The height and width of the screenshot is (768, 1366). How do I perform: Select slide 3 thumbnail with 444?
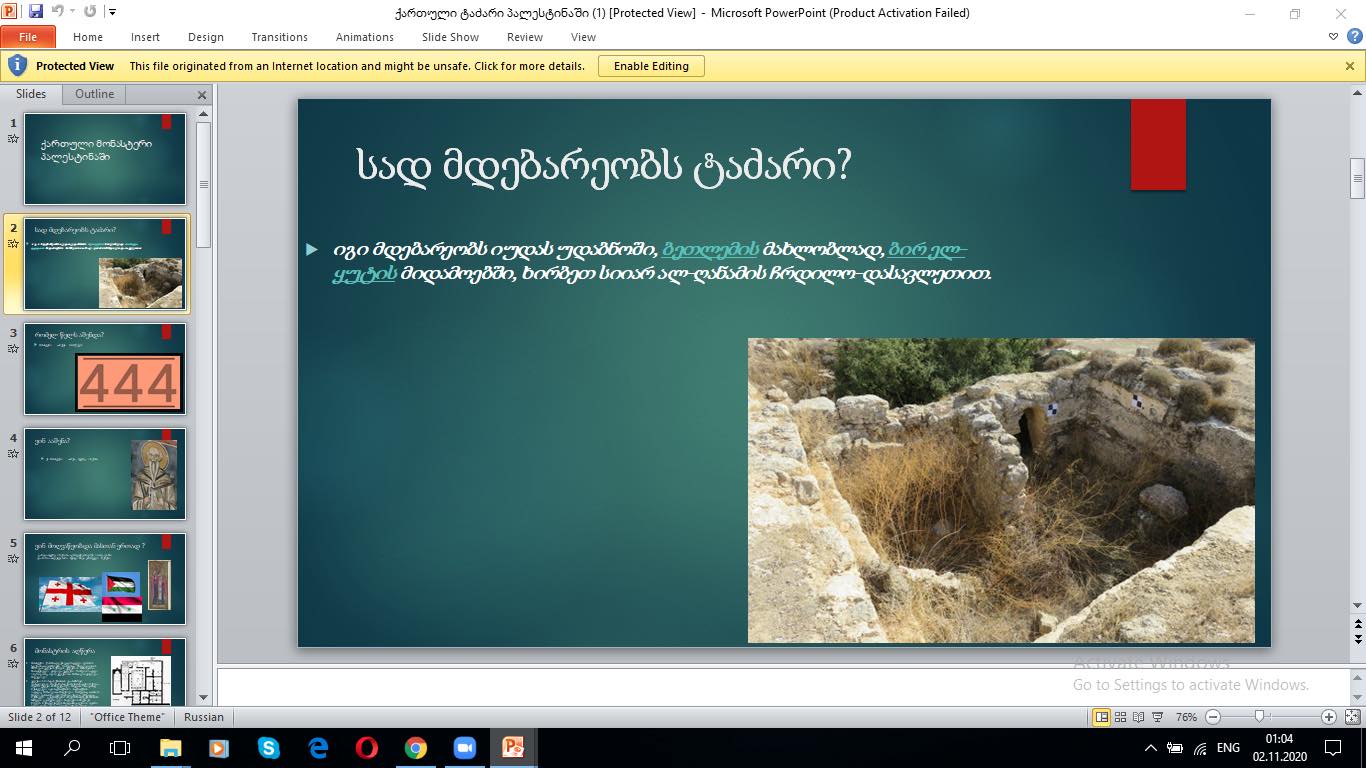pos(105,369)
